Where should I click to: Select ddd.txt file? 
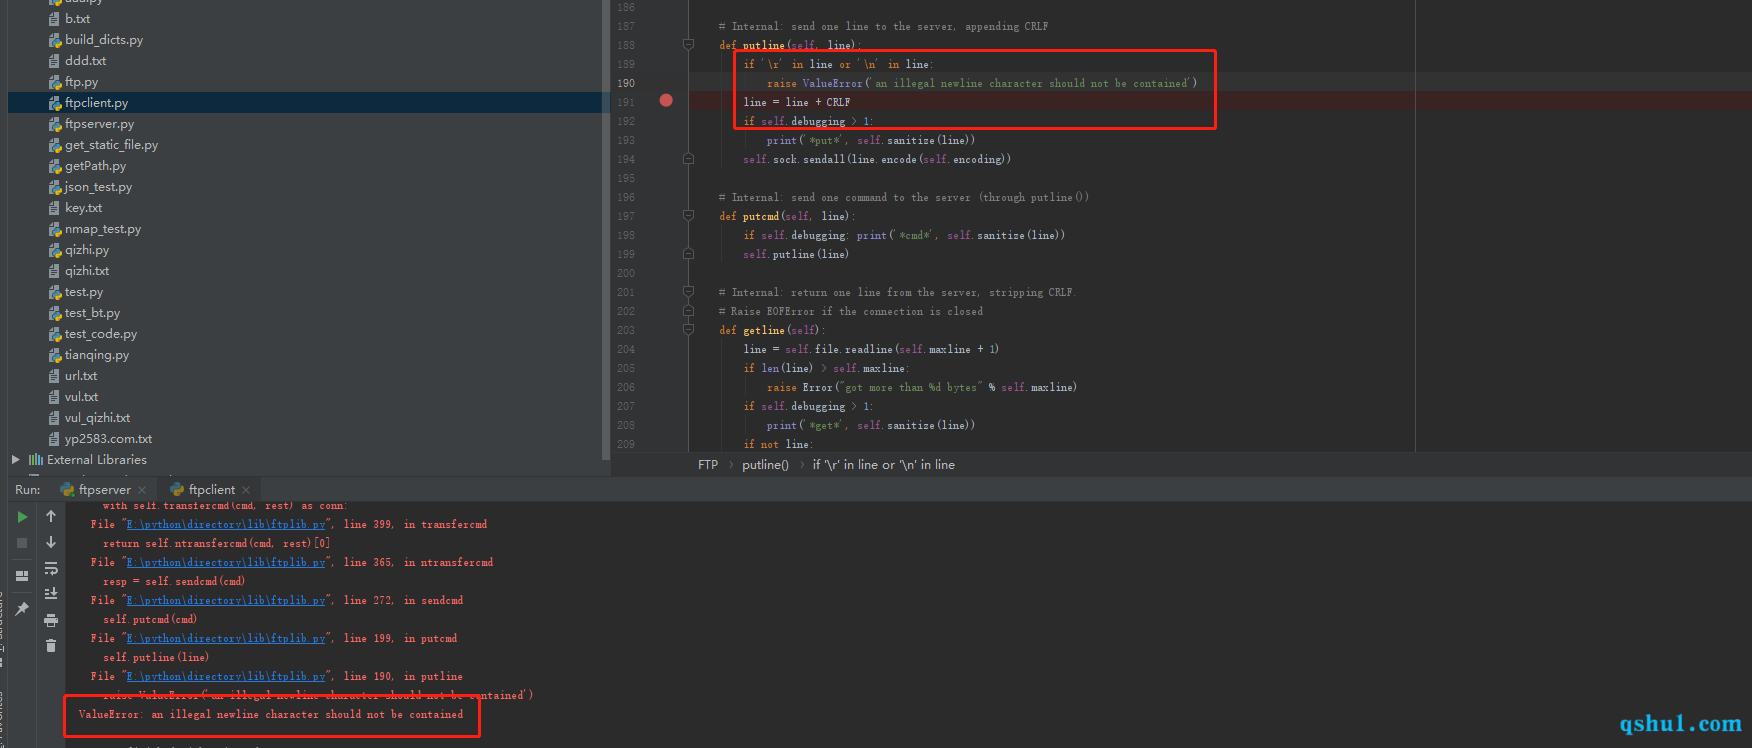pos(85,61)
